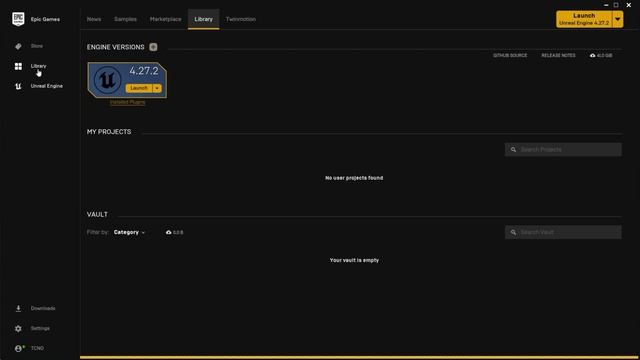Click the engine size cloud icon
The image size is (640, 360).
[592, 56]
